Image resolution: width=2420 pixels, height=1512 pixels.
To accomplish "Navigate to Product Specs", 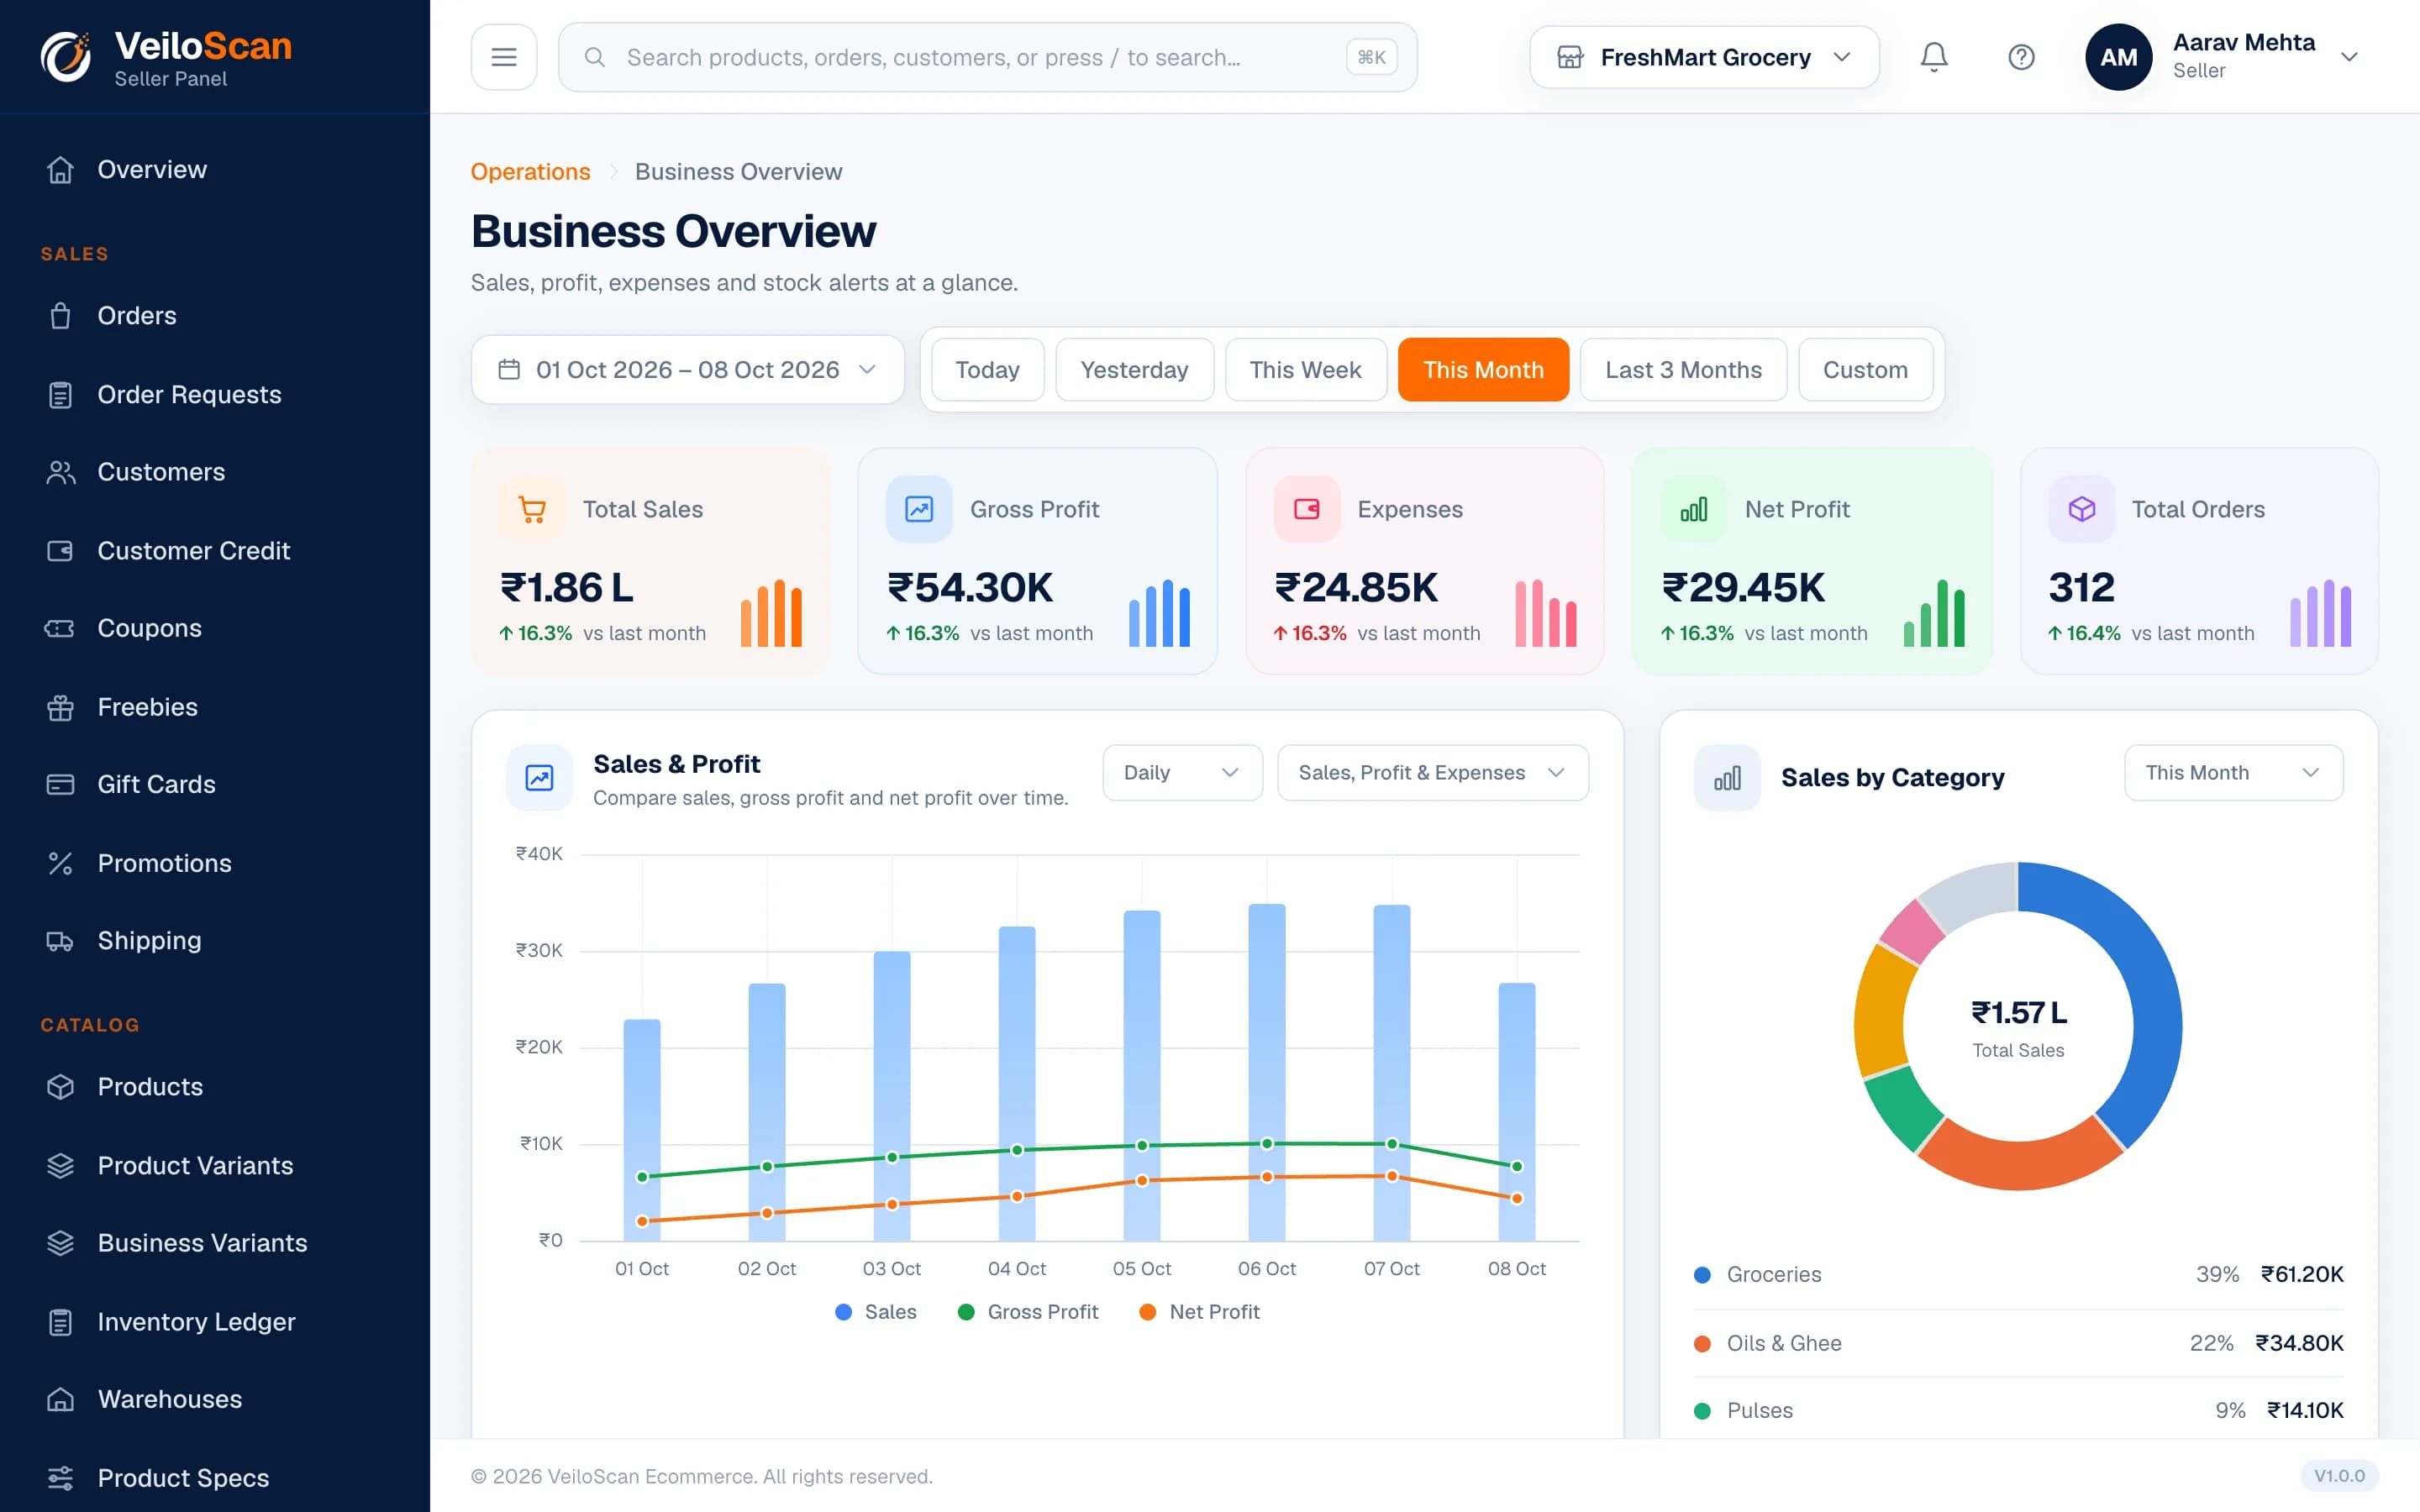I will [x=215, y=1478].
